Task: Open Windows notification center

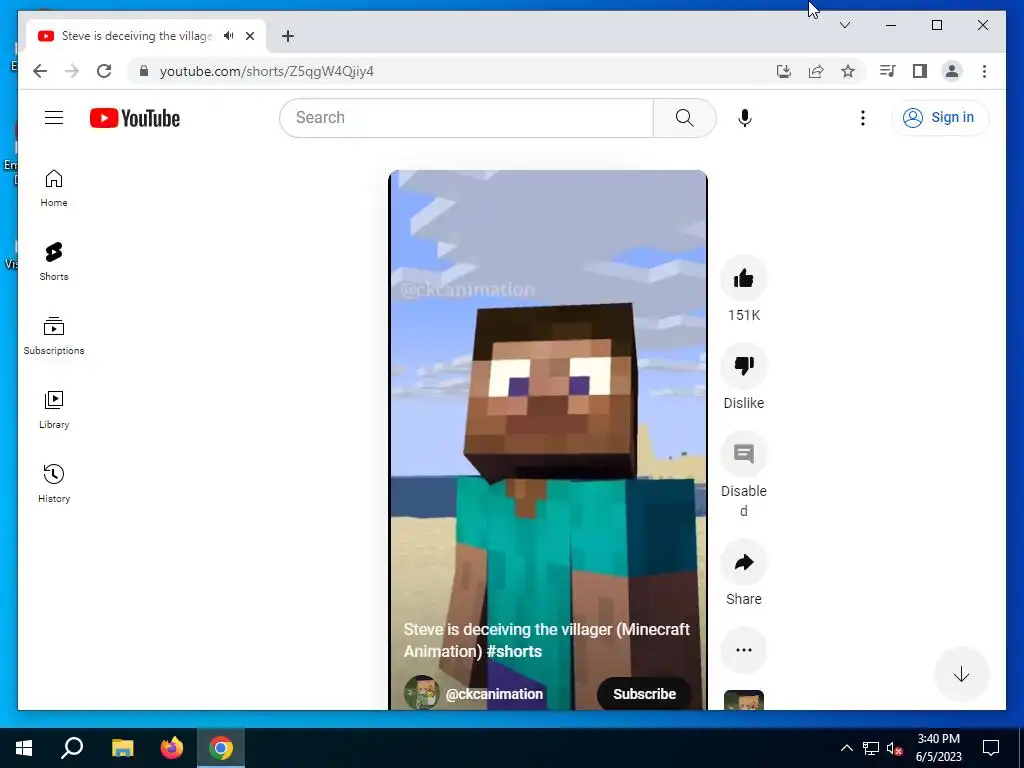Action: 991,748
